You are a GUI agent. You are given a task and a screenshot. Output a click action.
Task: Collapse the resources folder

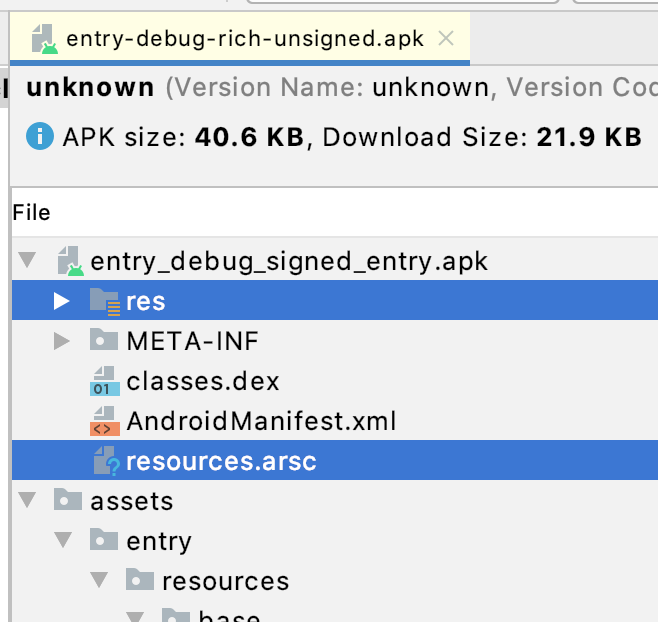coord(99,580)
